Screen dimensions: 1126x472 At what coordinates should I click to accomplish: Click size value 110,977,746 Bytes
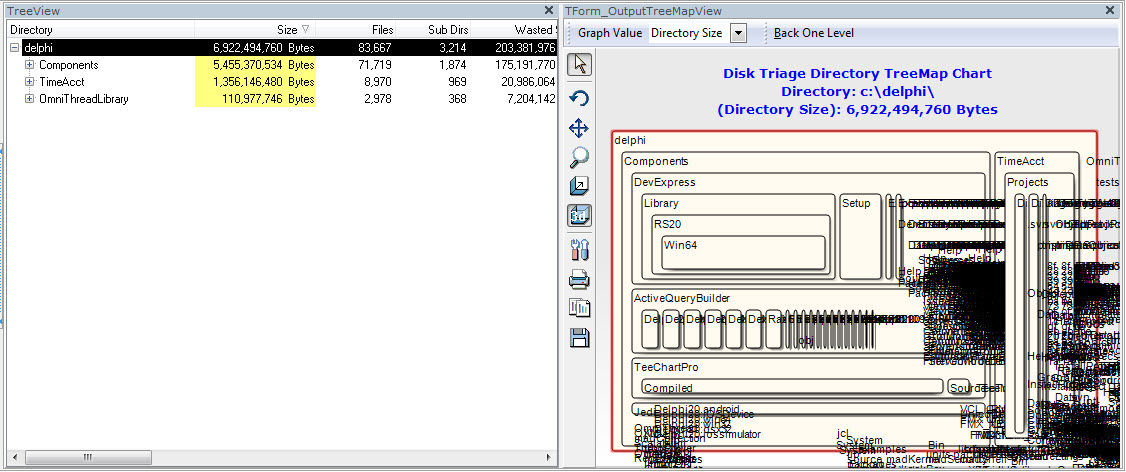[x=270, y=98]
